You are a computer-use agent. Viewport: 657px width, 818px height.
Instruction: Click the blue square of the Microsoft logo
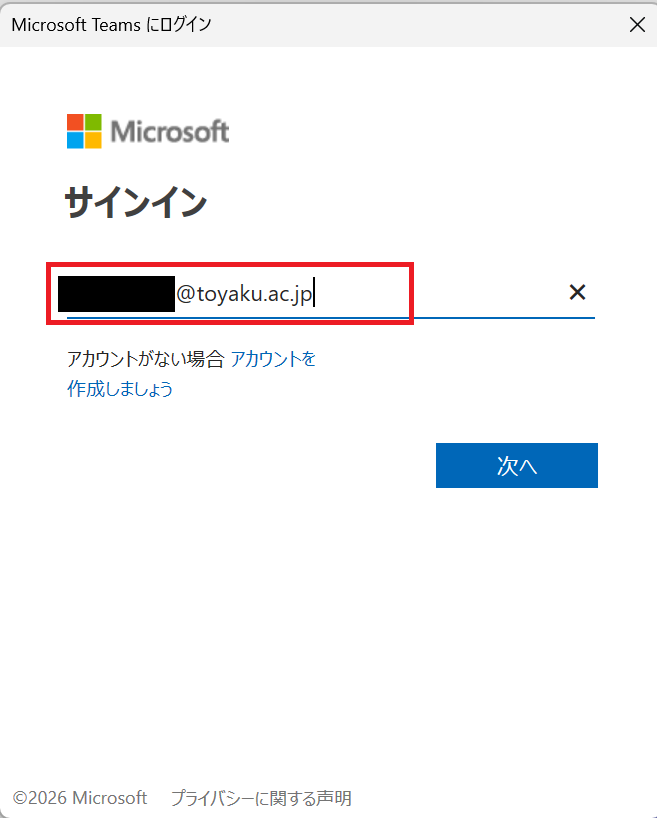pyautogui.click(x=75, y=140)
